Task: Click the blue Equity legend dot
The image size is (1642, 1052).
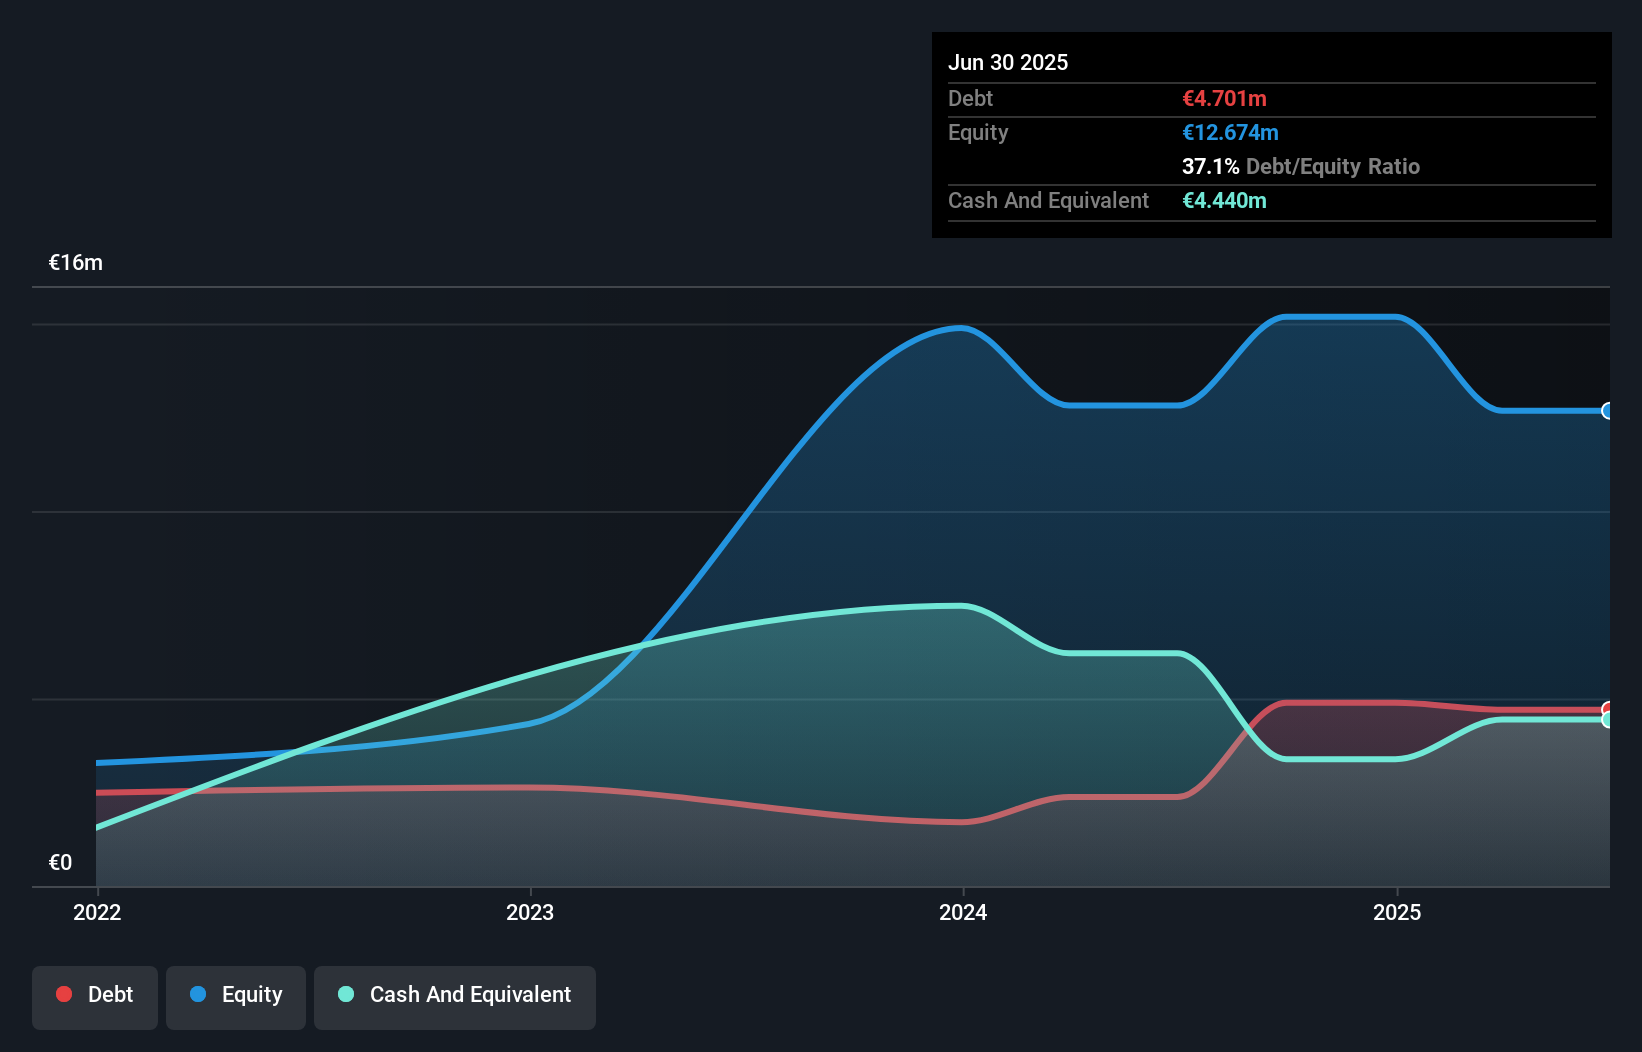Action: tap(200, 994)
